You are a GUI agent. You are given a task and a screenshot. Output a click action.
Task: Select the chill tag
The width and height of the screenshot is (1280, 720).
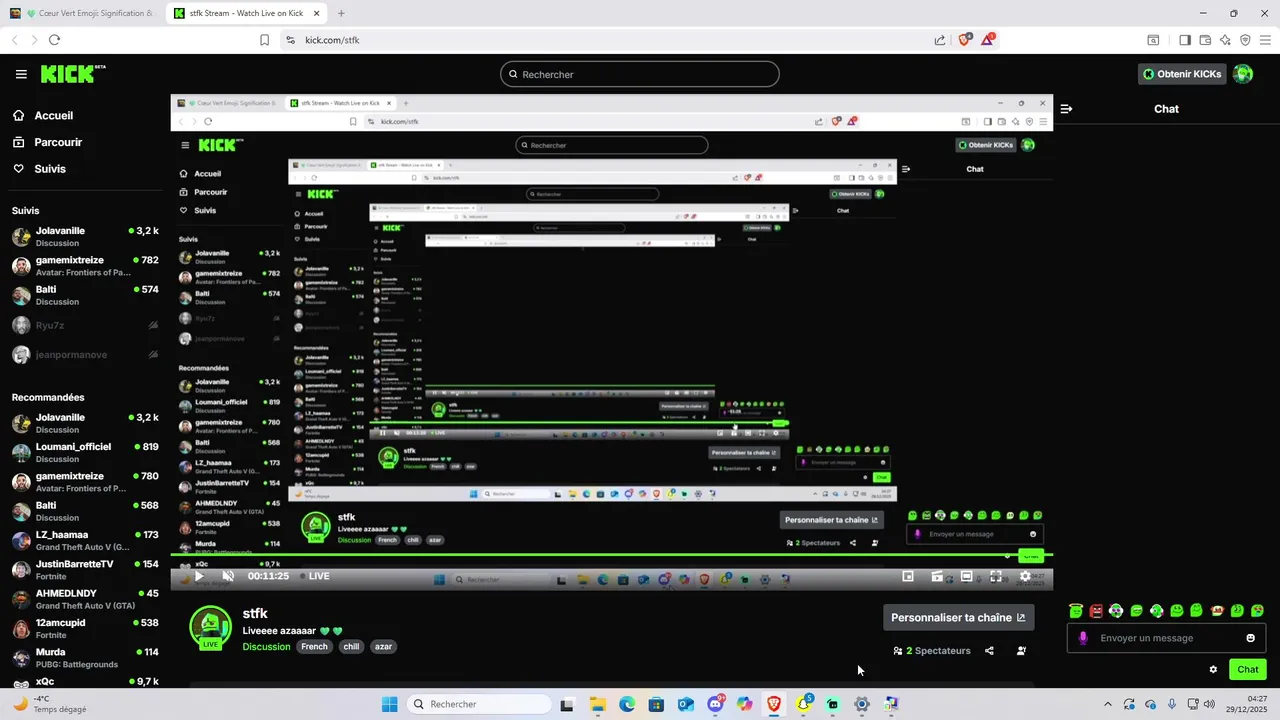click(x=351, y=647)
